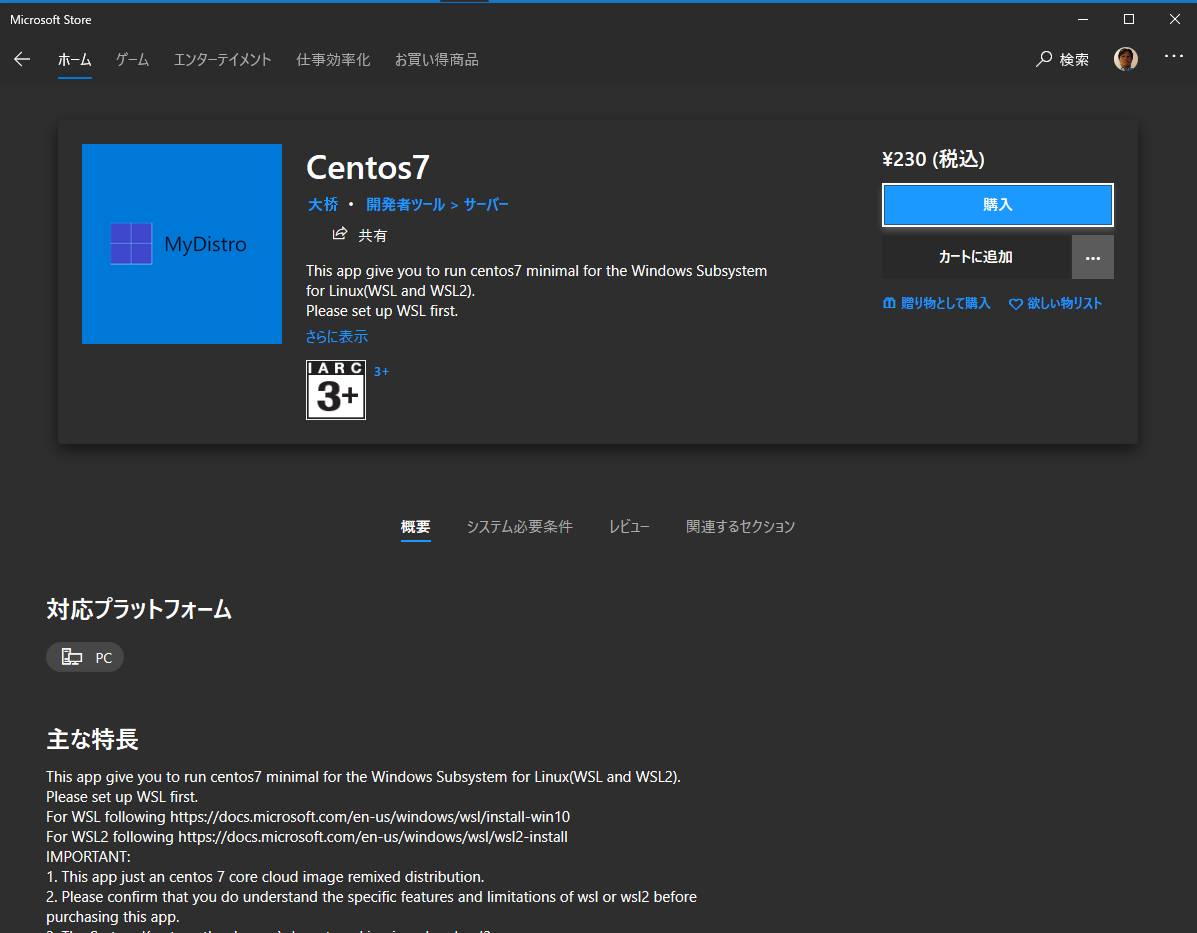Click the share icon next to 共有
1197x933 pixels.
[340, 234]
